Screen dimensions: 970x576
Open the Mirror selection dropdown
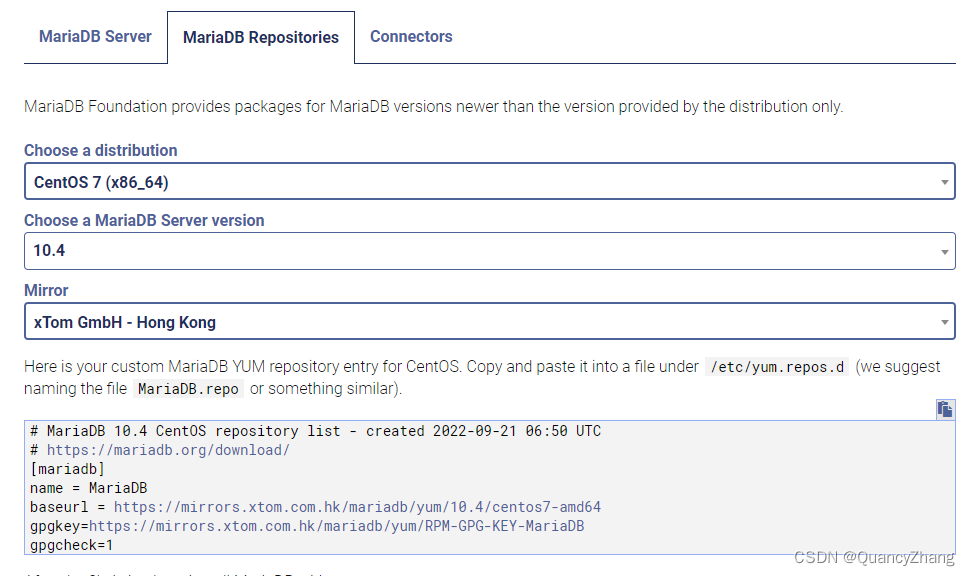pos(489,321)
